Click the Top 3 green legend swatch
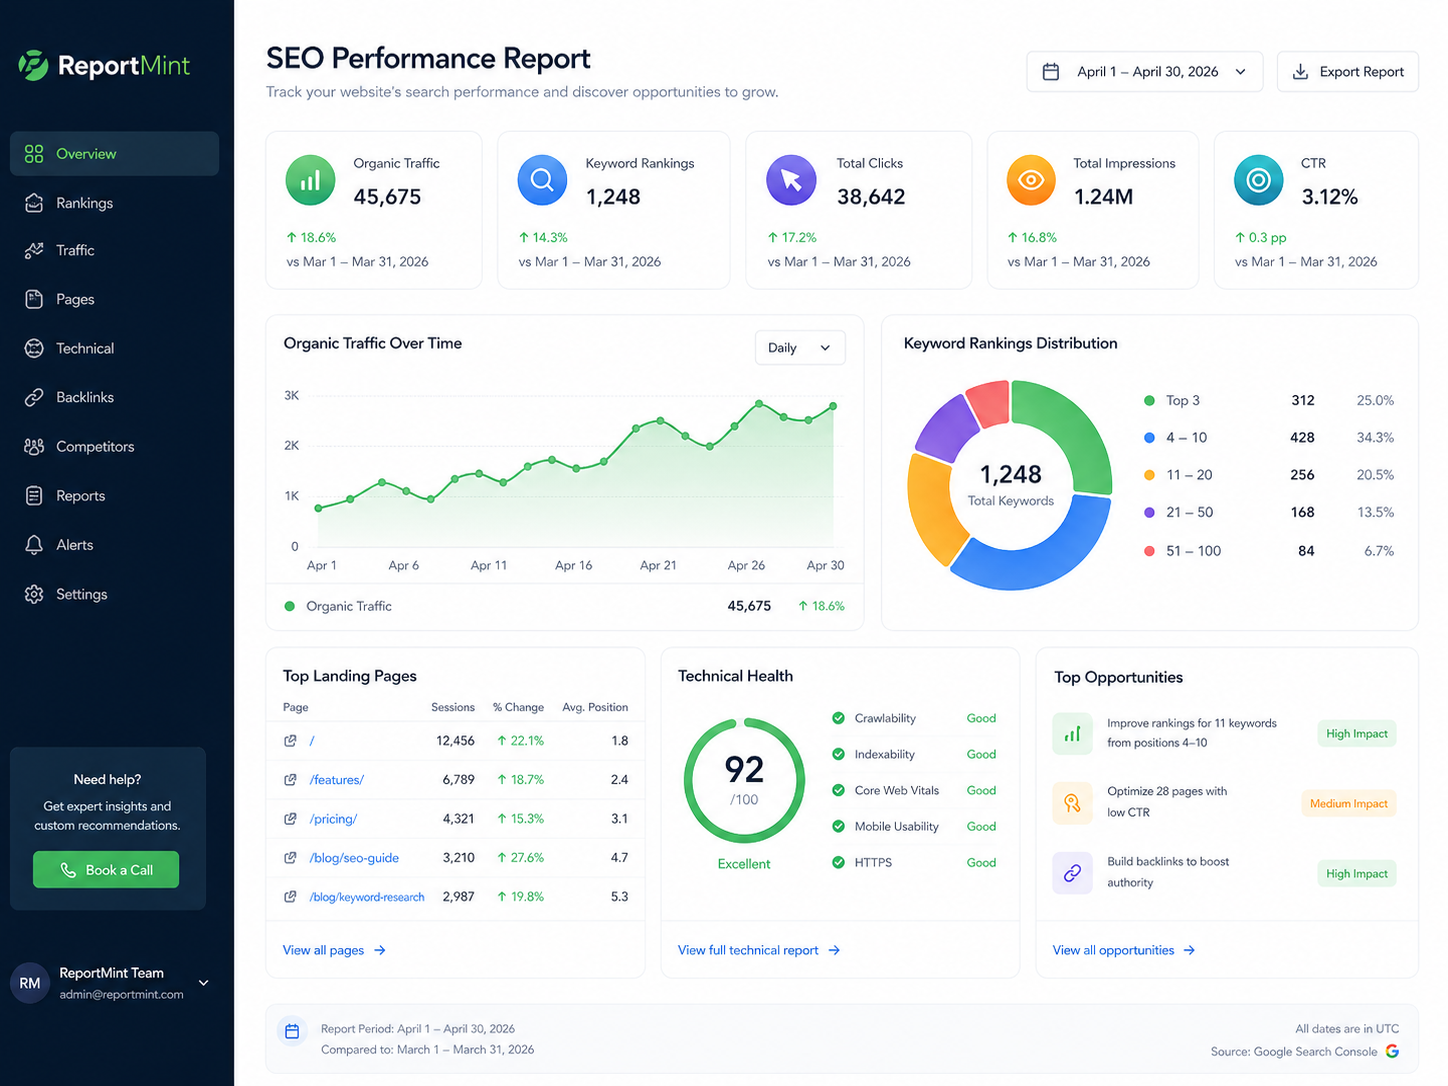 point(1149,400)
